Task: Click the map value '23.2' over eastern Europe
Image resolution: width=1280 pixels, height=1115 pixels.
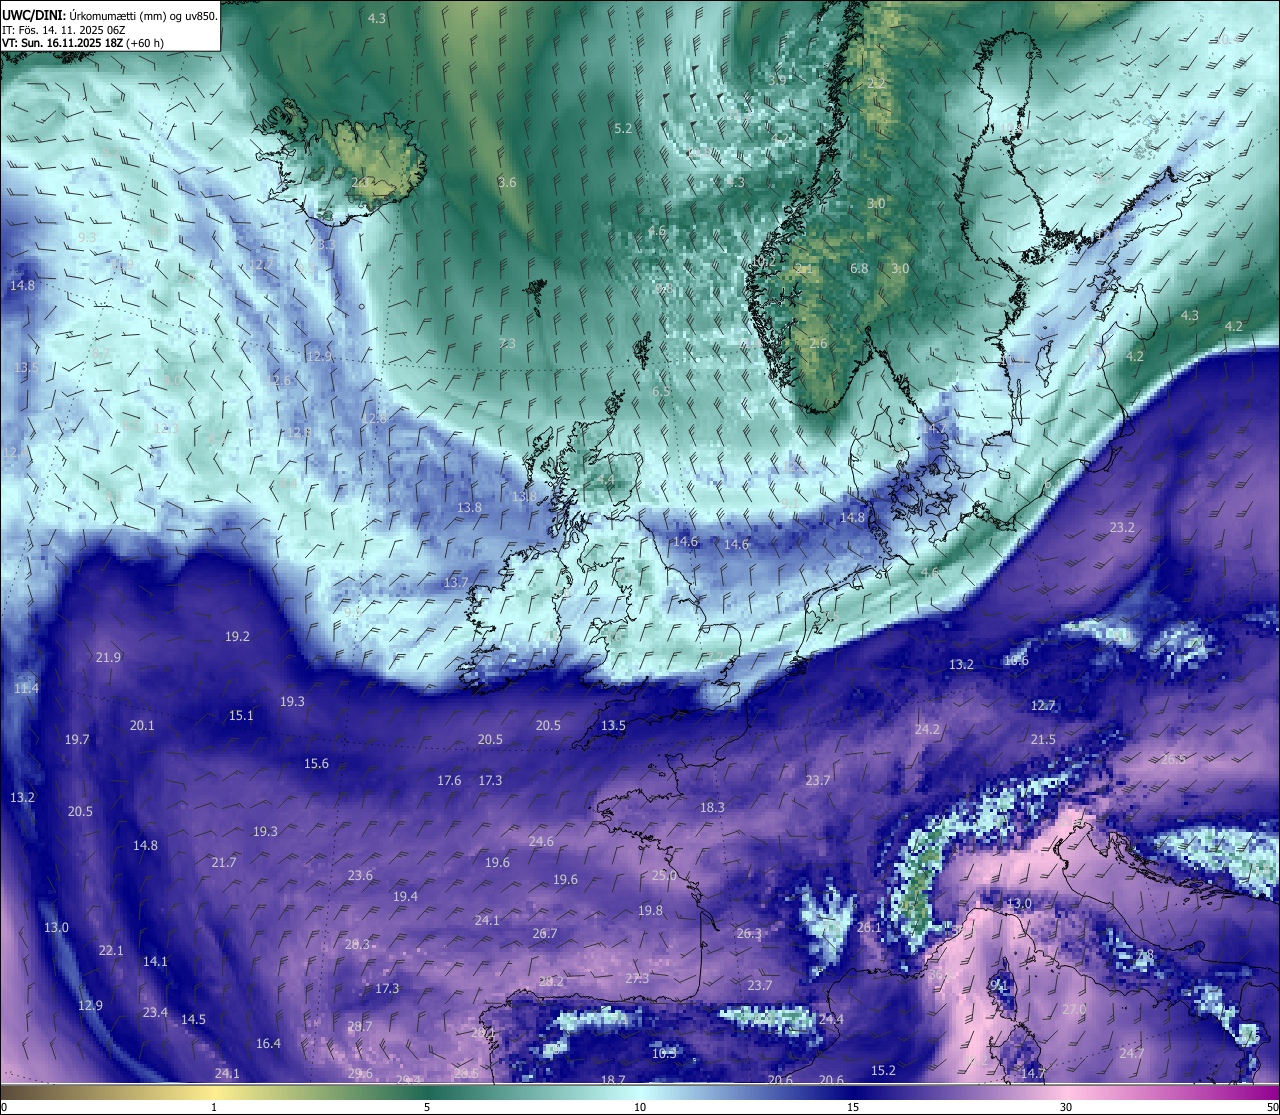Action: coord(1122,527)
